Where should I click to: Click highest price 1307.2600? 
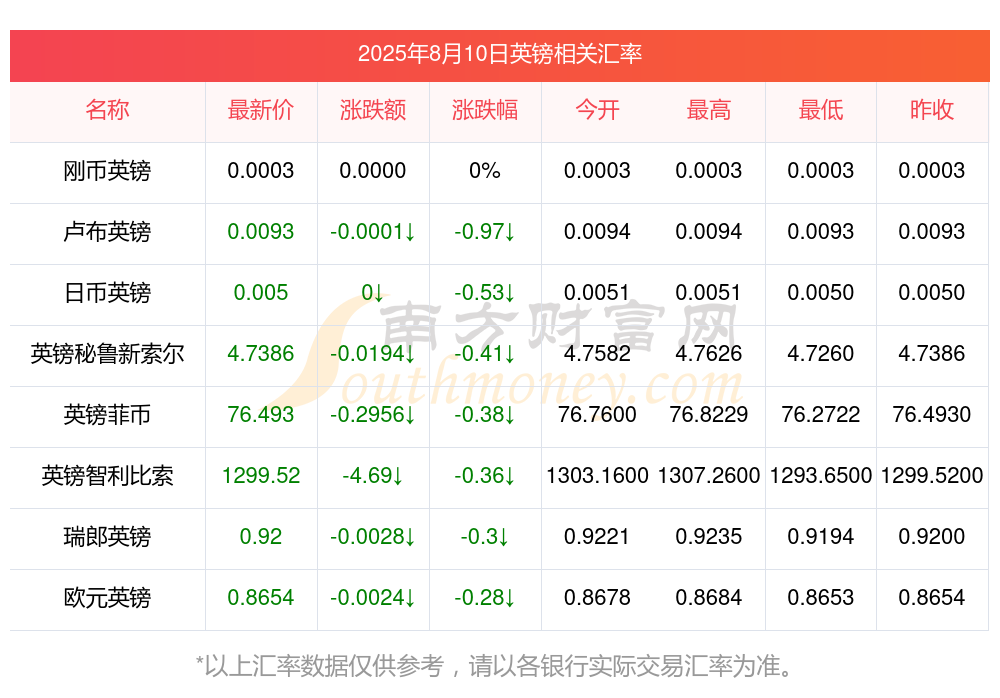[709, 476]
